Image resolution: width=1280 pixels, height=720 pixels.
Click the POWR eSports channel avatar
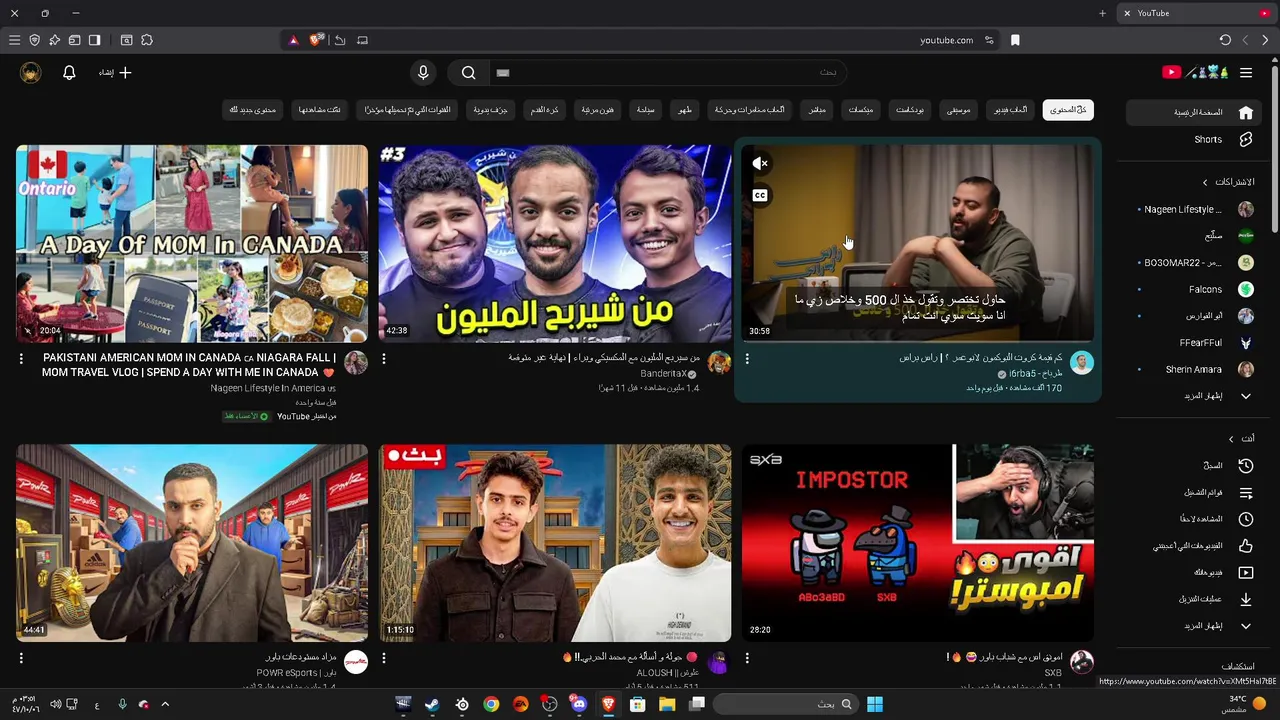click(x=356, y=662)
